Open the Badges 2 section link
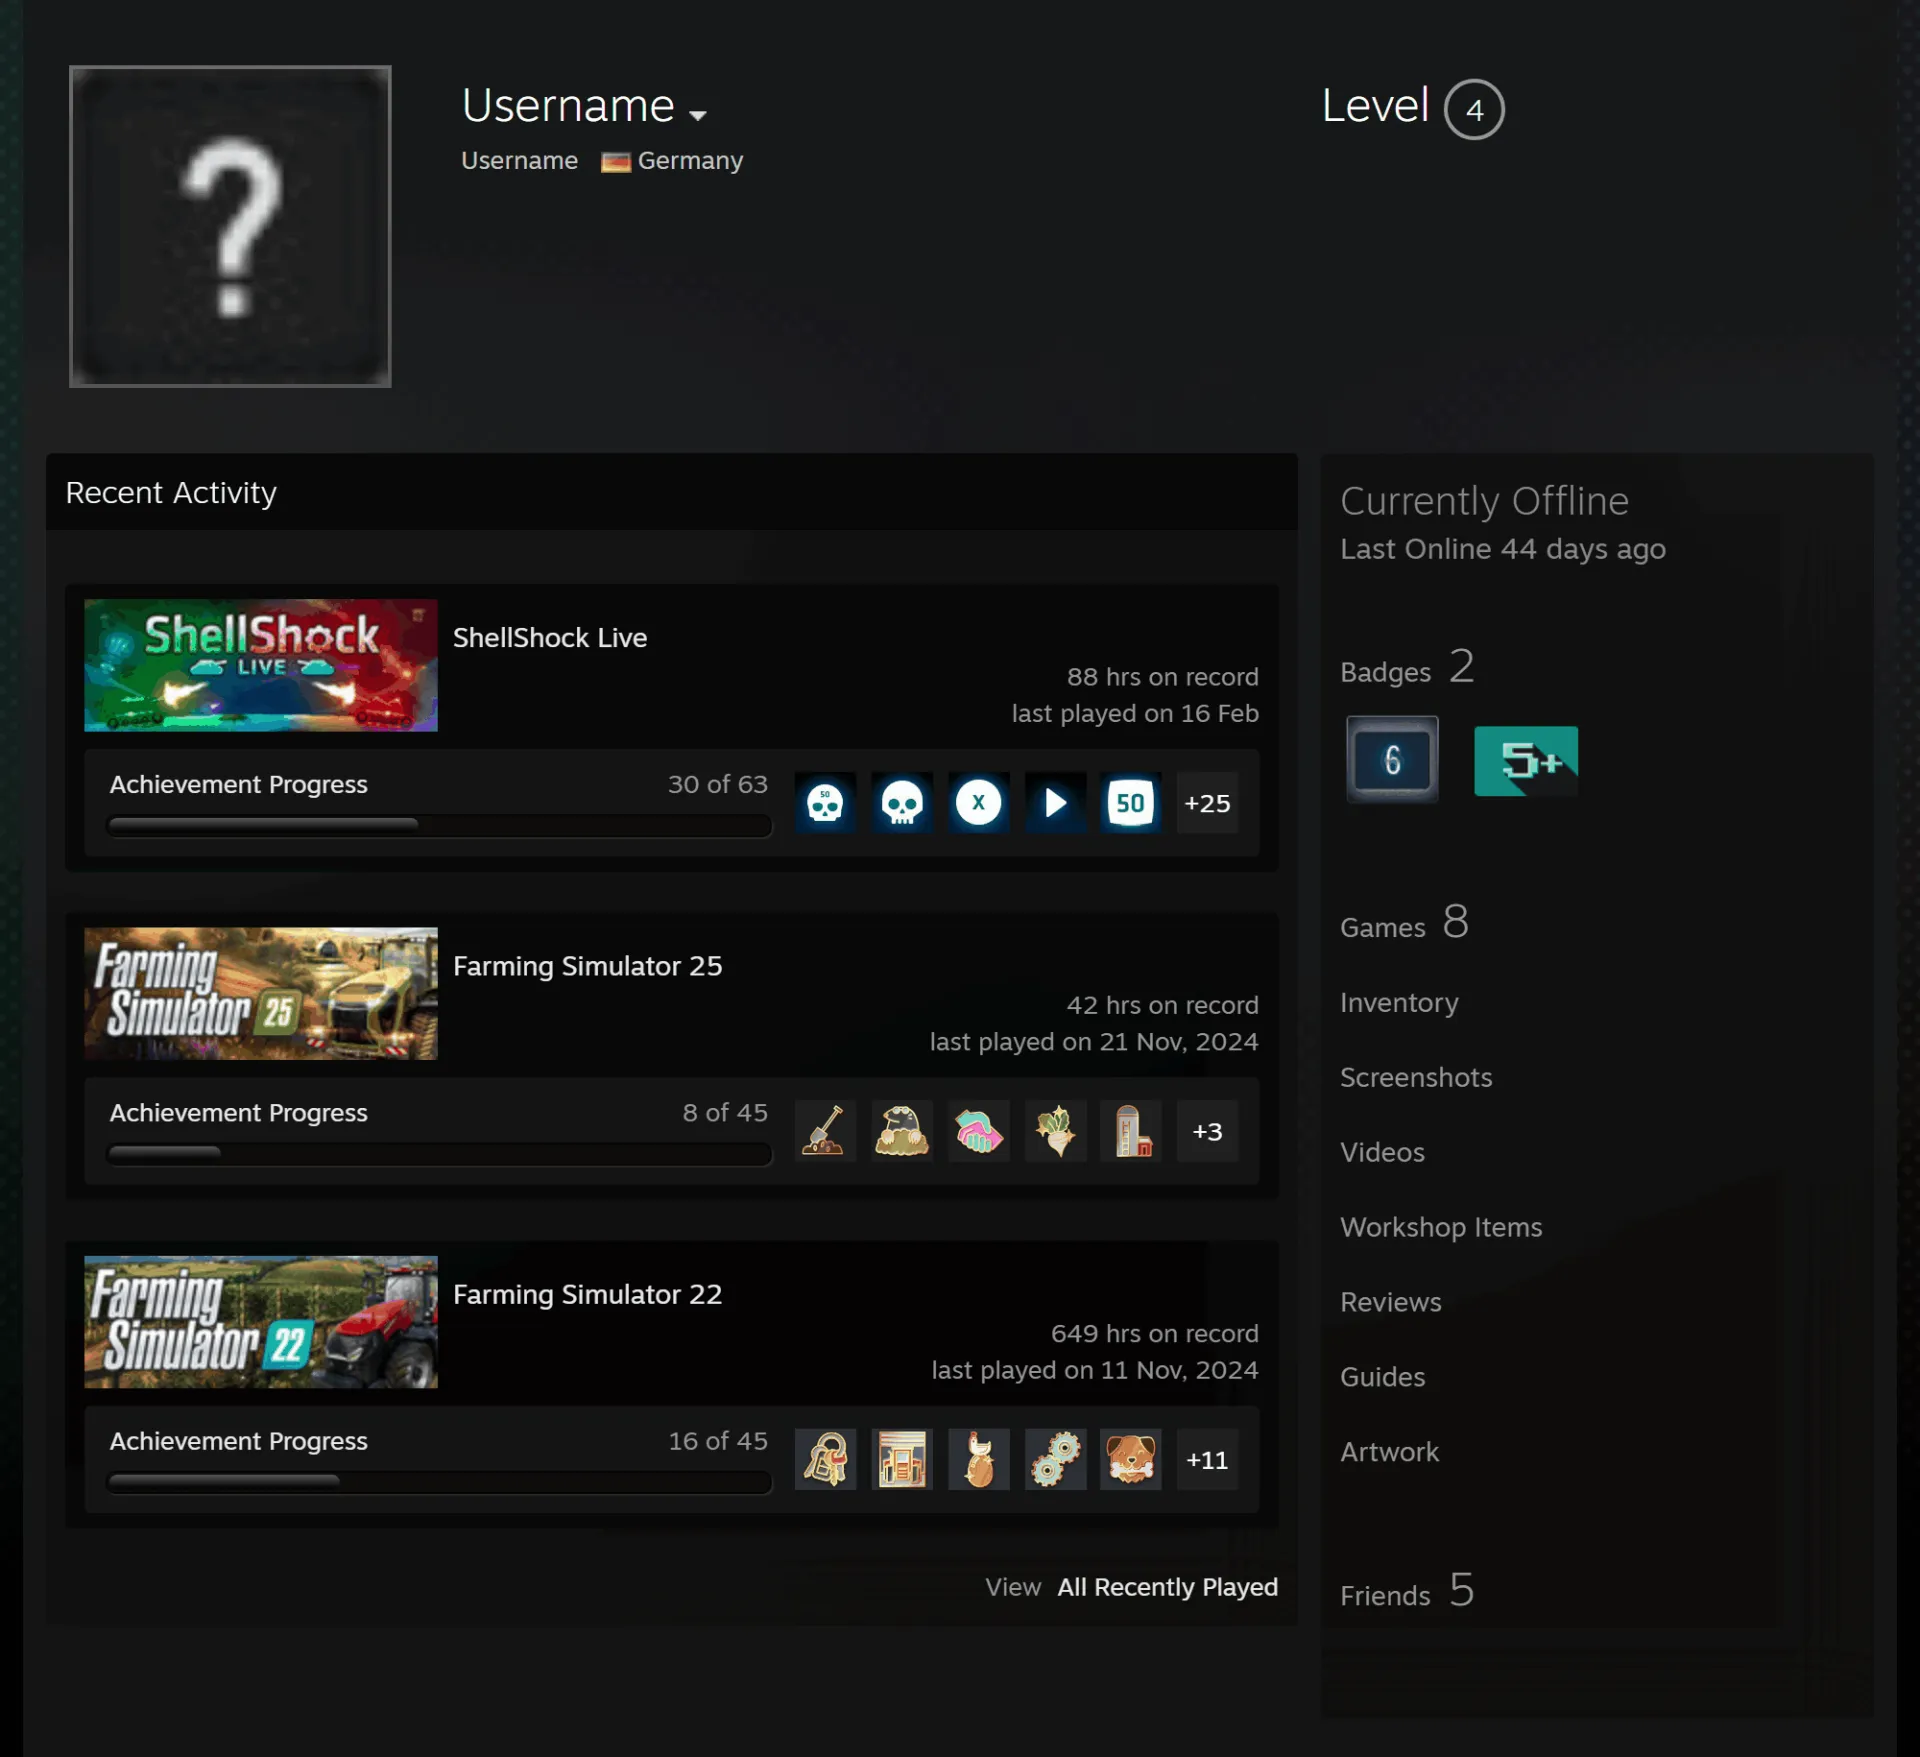Screen dimensions: 1920x1757 pos(1407,668)
